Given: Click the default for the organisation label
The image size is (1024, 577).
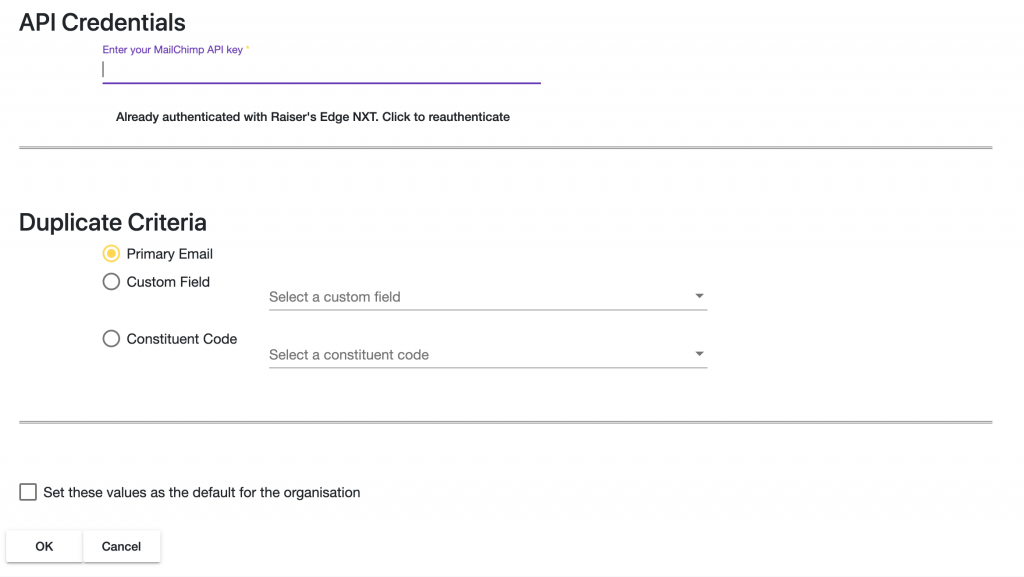Looking at the screenshot, I should point(202,492).
